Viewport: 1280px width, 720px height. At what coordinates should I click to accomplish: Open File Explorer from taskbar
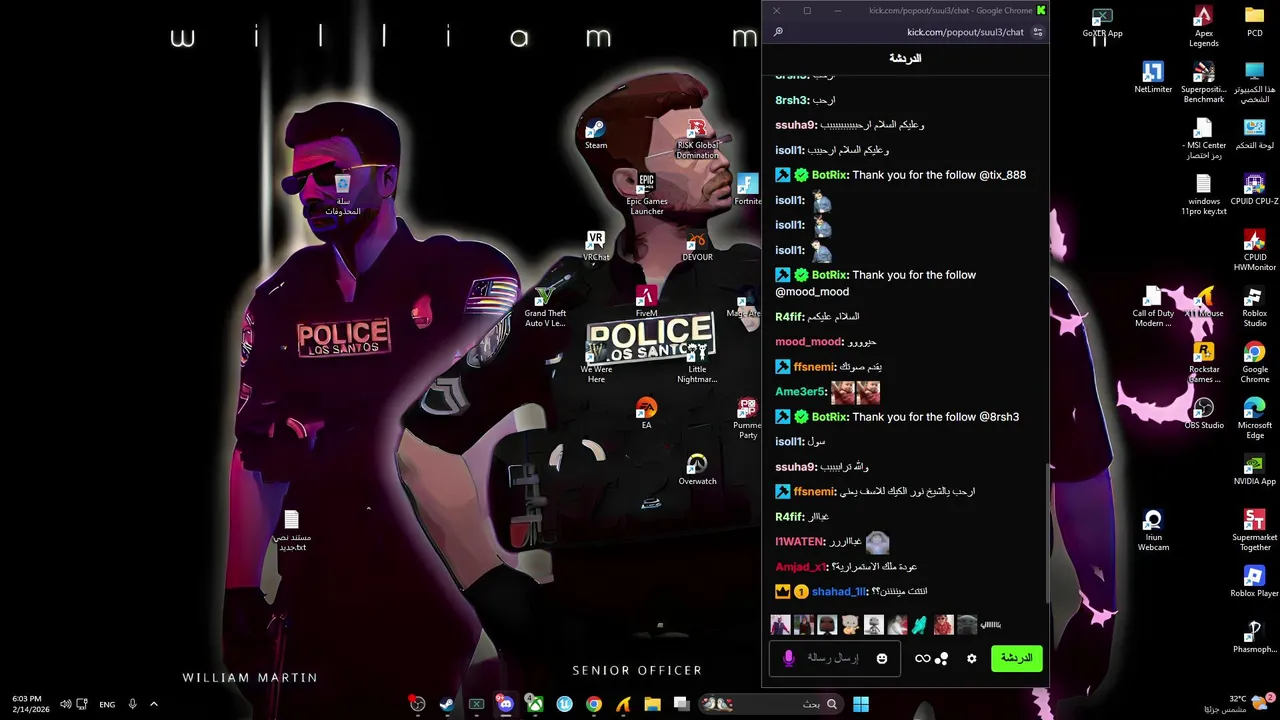point(652,704)
